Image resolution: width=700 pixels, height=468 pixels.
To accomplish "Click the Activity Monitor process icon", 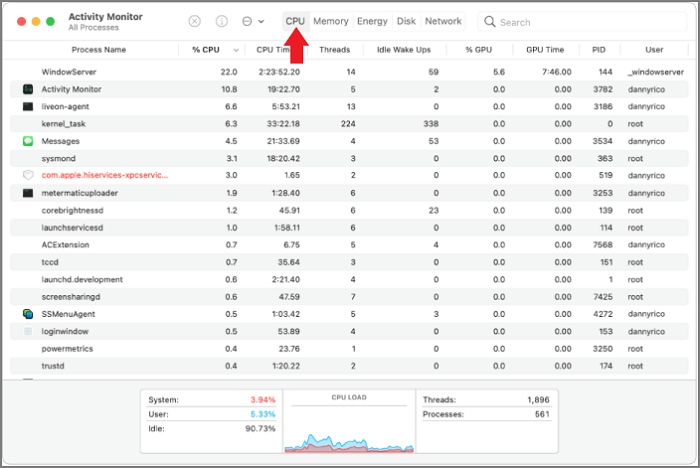I will [x=28, y=89].
